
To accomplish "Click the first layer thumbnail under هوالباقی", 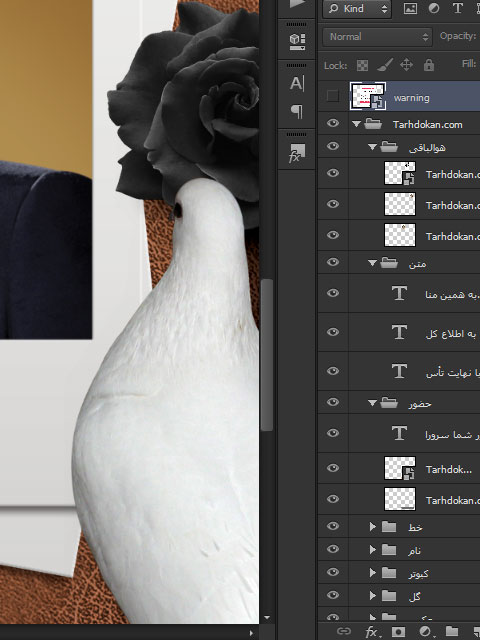I will tap(400, 173).
